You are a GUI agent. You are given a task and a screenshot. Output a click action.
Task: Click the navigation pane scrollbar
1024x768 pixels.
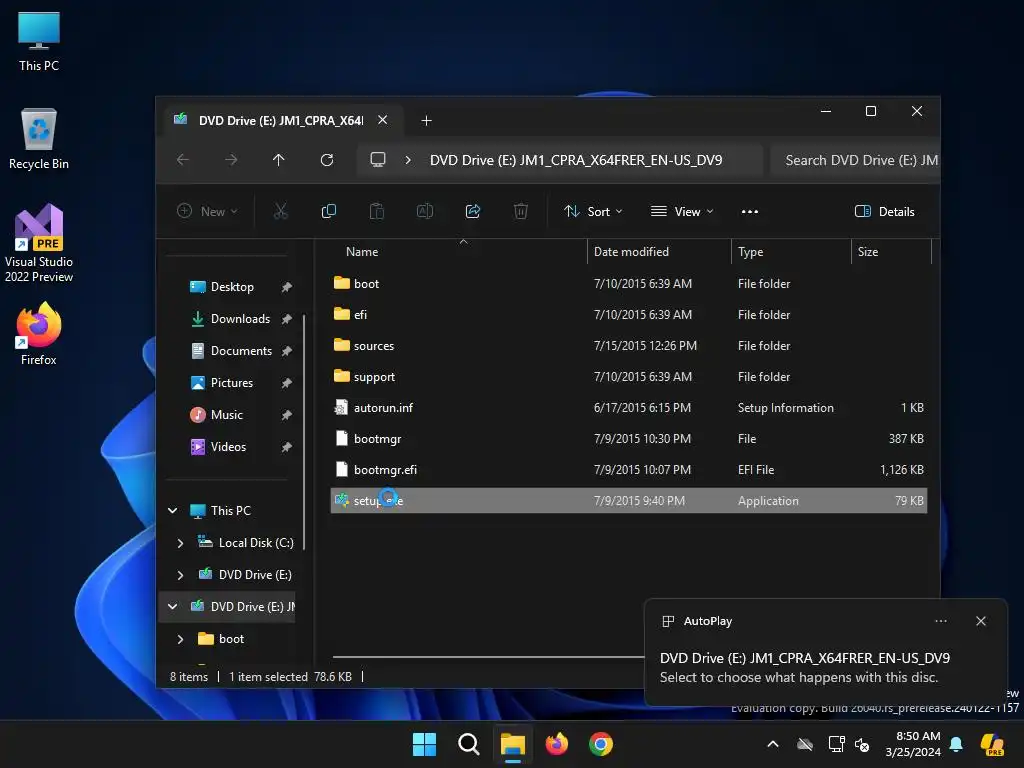(304, 431)
